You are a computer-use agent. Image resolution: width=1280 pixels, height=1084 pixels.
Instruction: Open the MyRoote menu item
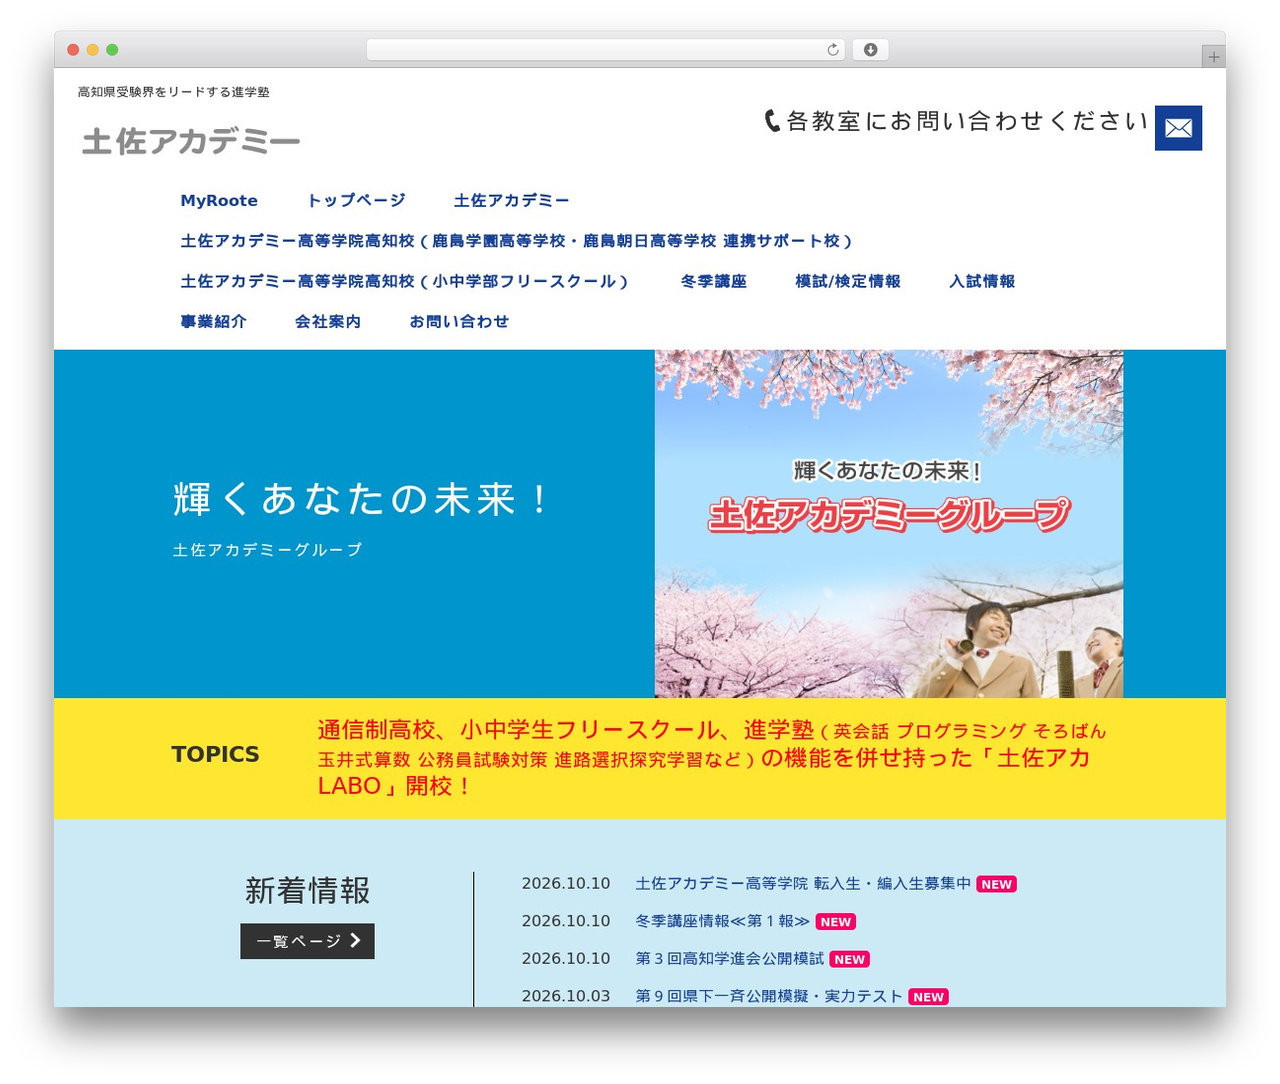click(219, 201)
